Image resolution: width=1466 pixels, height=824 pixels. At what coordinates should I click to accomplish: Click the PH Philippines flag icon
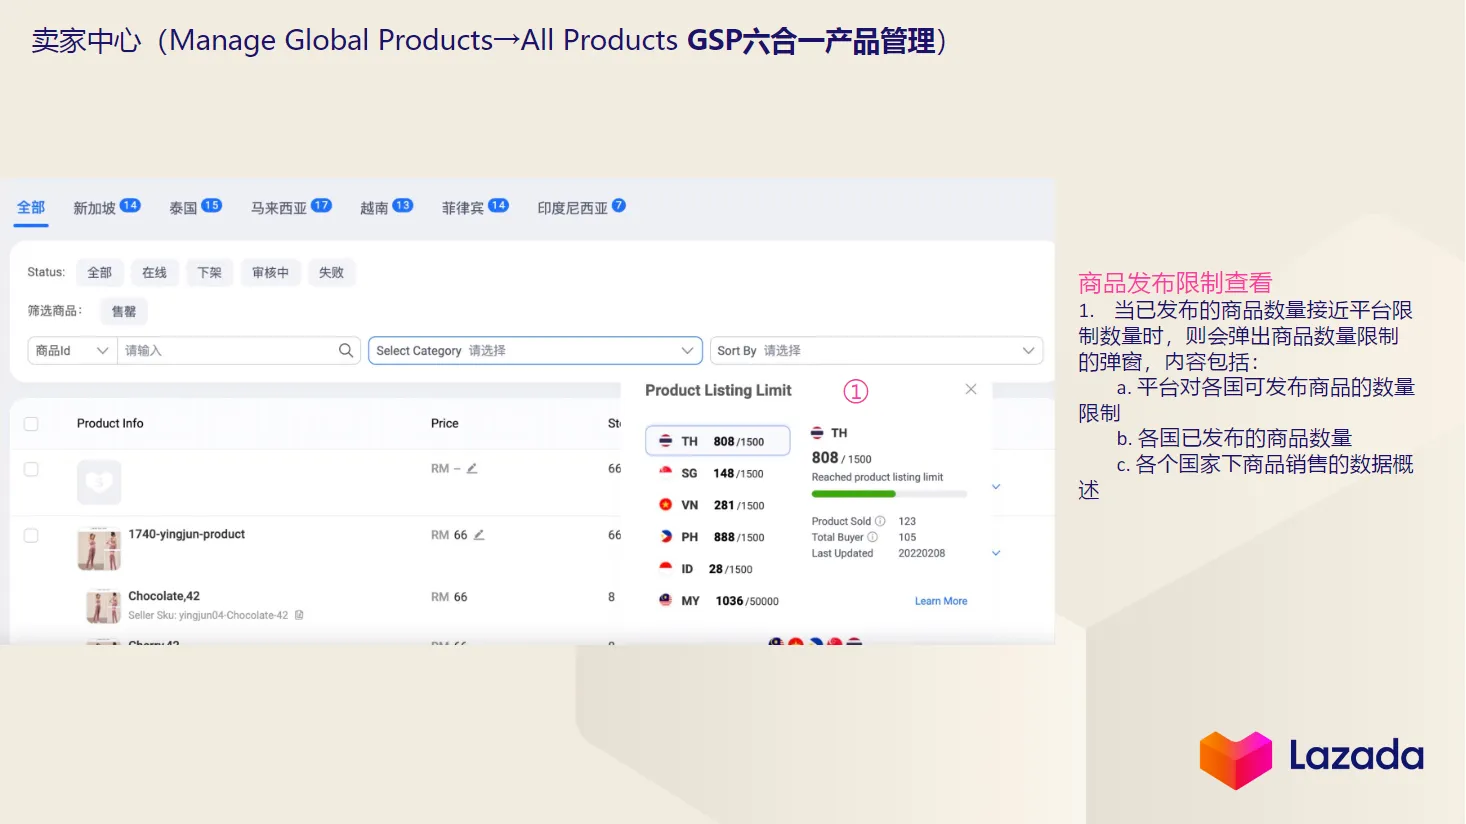[664, 537]
